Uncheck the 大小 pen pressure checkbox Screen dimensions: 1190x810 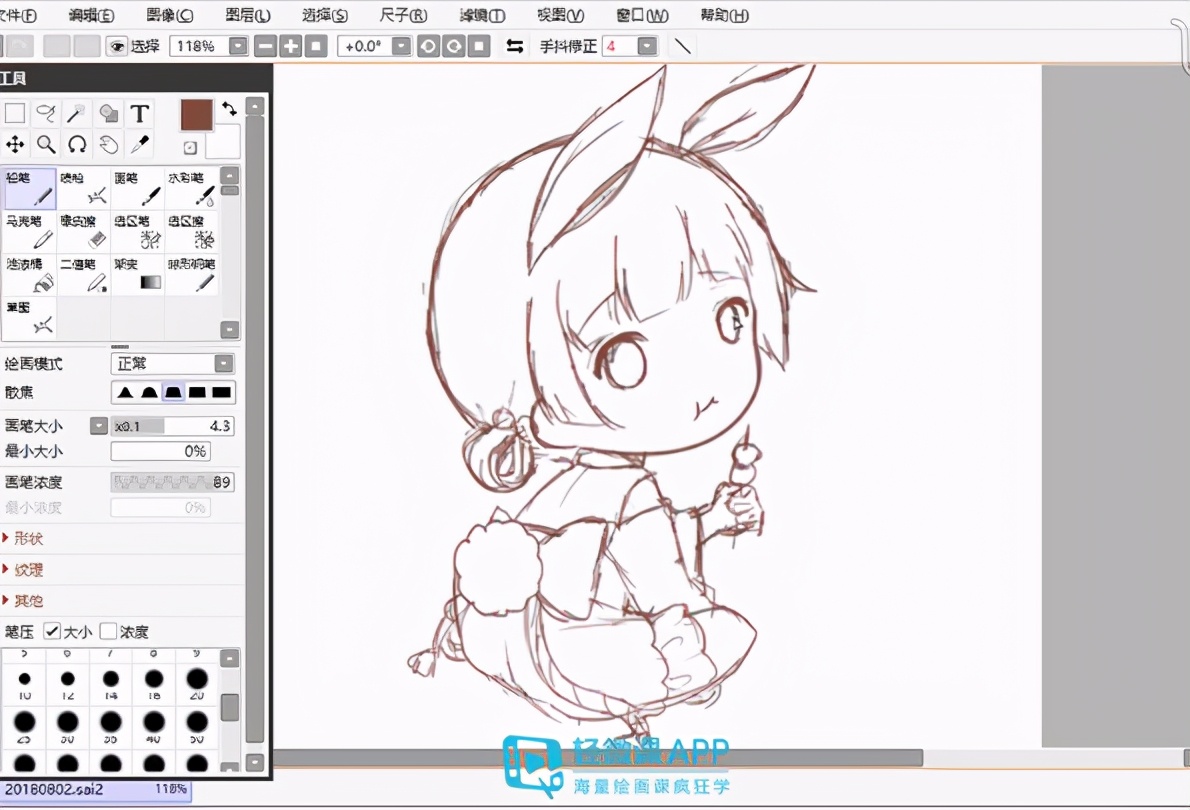pos(52,631)
